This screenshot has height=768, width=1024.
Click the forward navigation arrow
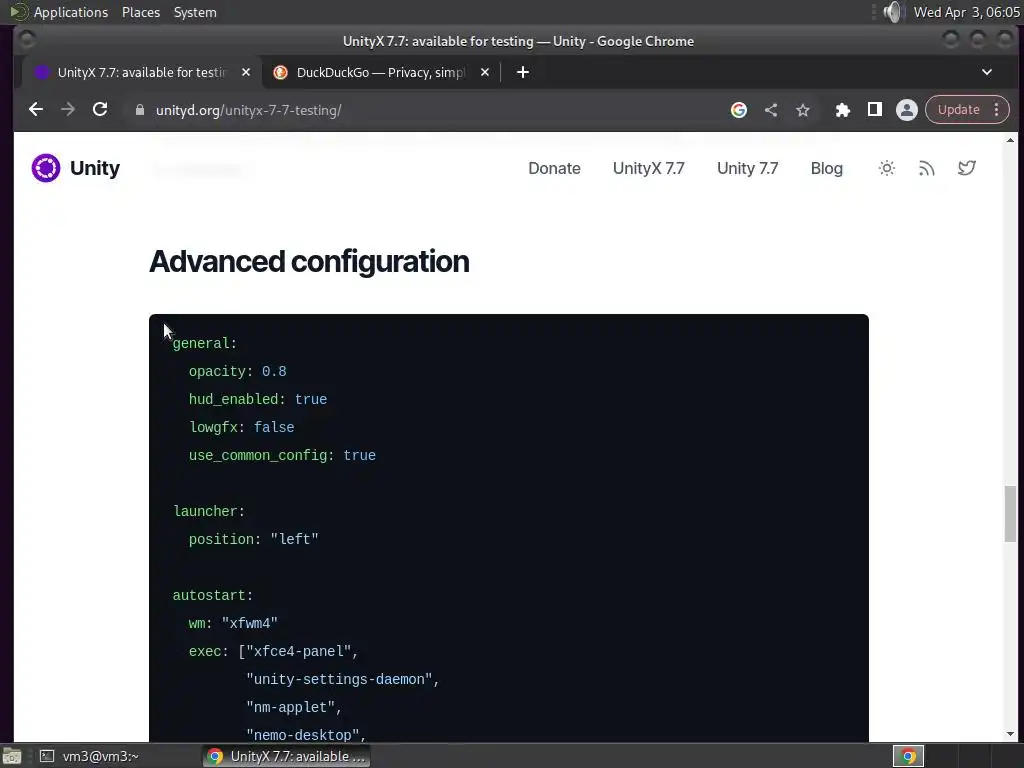[x=68, y=110]
